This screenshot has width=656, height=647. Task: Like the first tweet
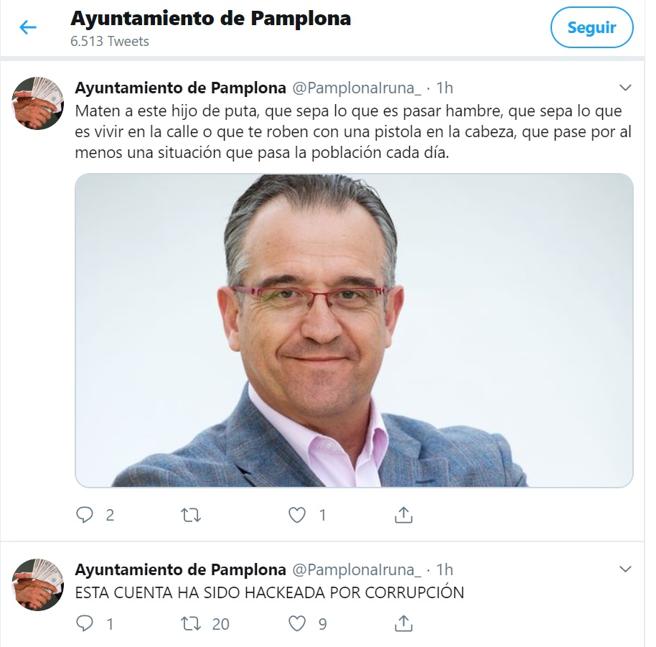297,515
